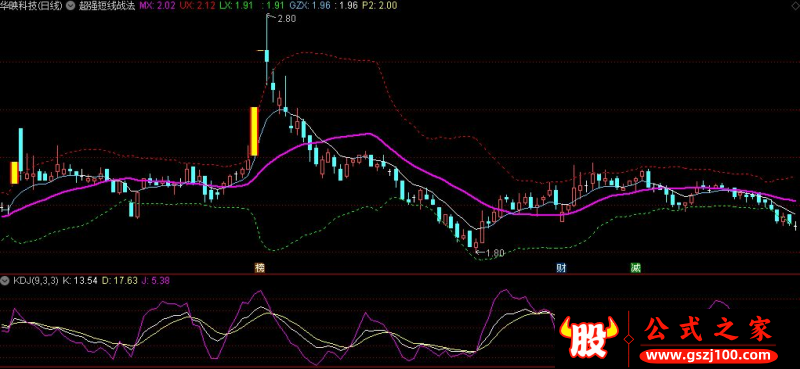Select the 减 event marker icon
Viewport: 800px width, 369px height.
click(x=635, y=267)
